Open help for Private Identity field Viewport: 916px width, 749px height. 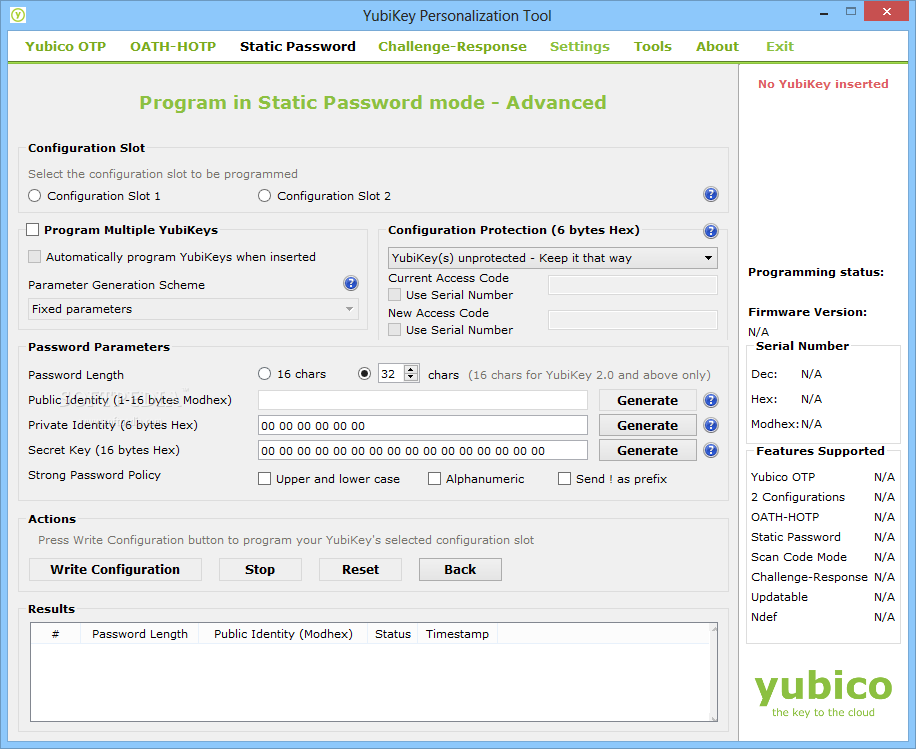click(x=710, y=425)
